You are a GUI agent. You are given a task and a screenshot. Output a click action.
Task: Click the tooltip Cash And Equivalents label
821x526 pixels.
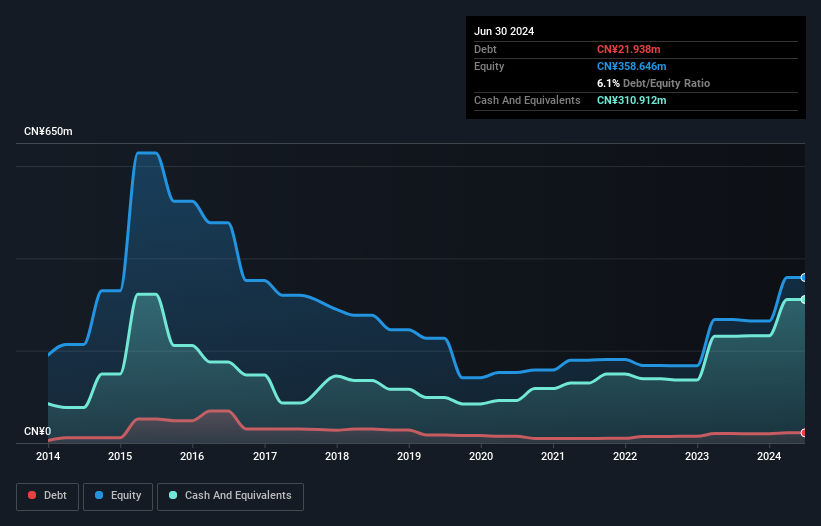pyautogui.click(x=527, y=100)
